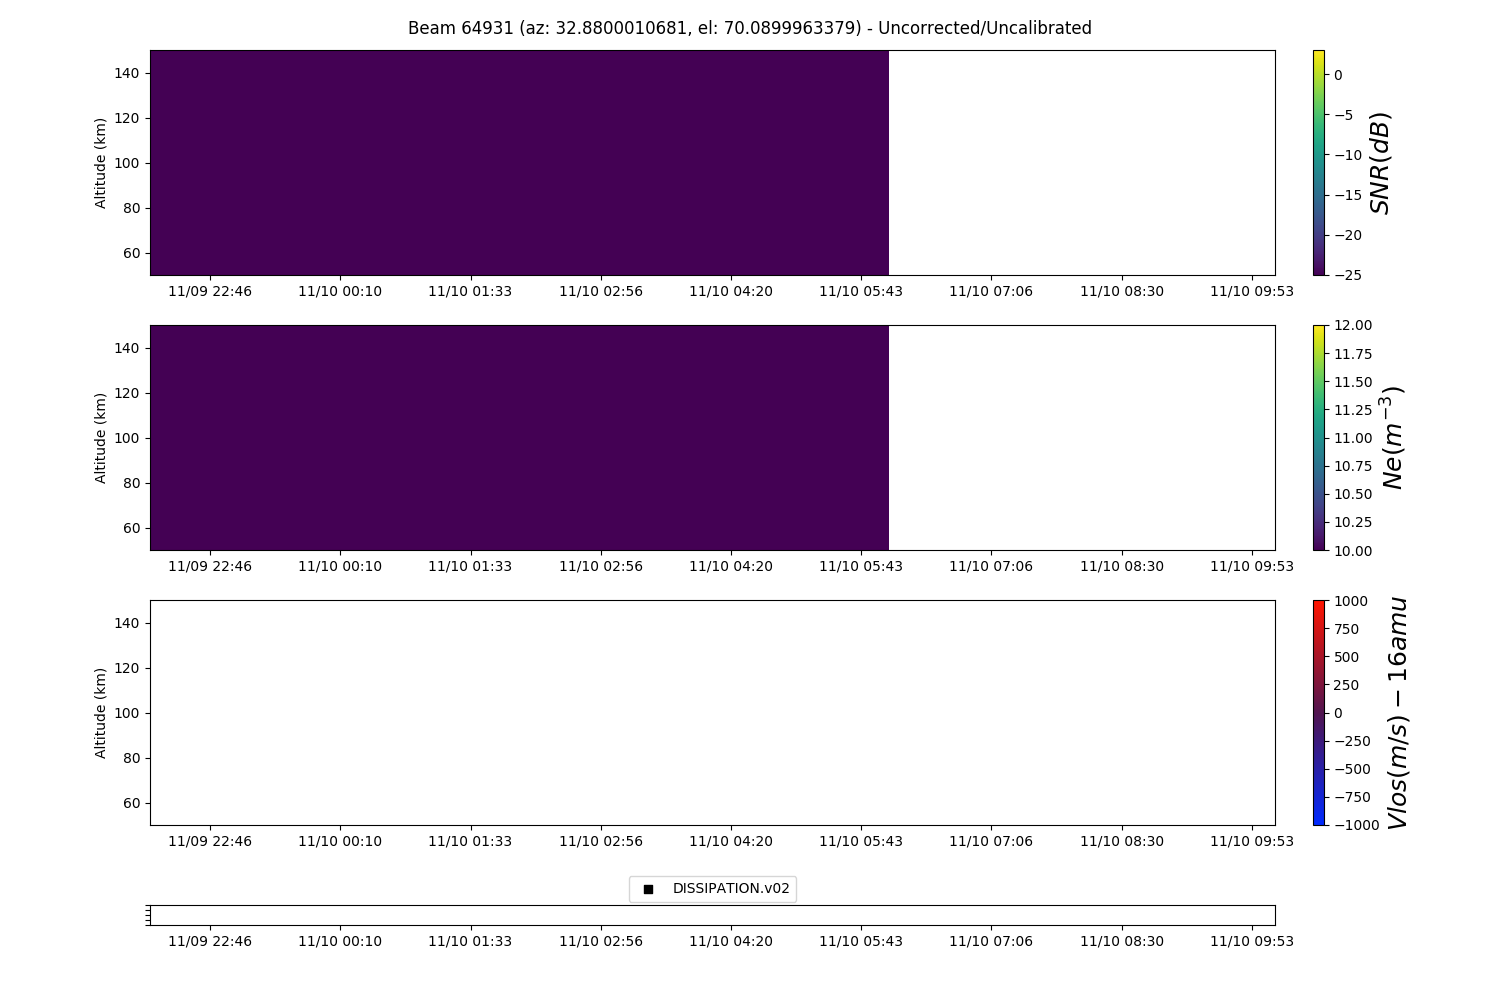This screenshot has height=1000, width=1500.
Task: Click the Ne(m^-3) colorbar label
Action: (1392, 437)
